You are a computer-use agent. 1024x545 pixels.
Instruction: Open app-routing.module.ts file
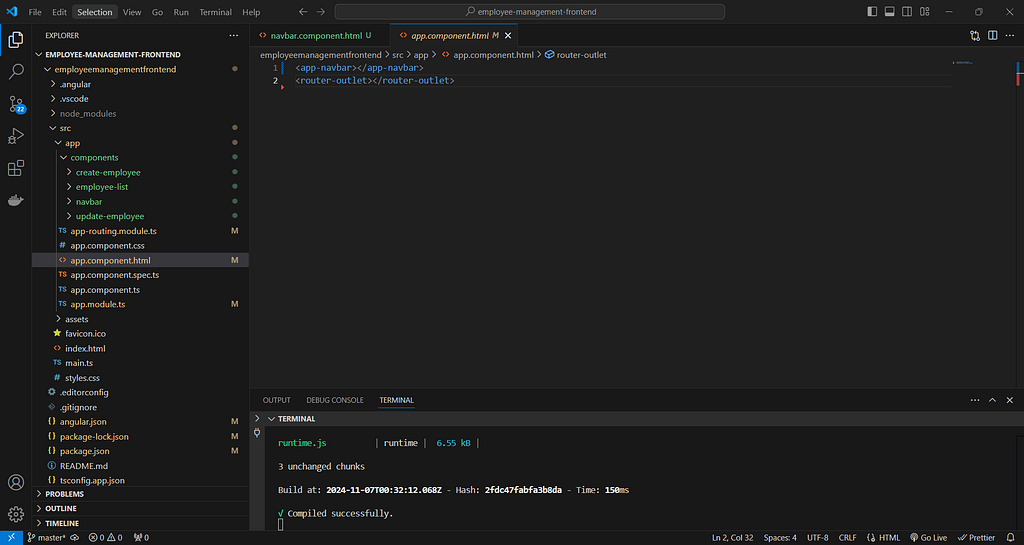(x=140, y=231)
